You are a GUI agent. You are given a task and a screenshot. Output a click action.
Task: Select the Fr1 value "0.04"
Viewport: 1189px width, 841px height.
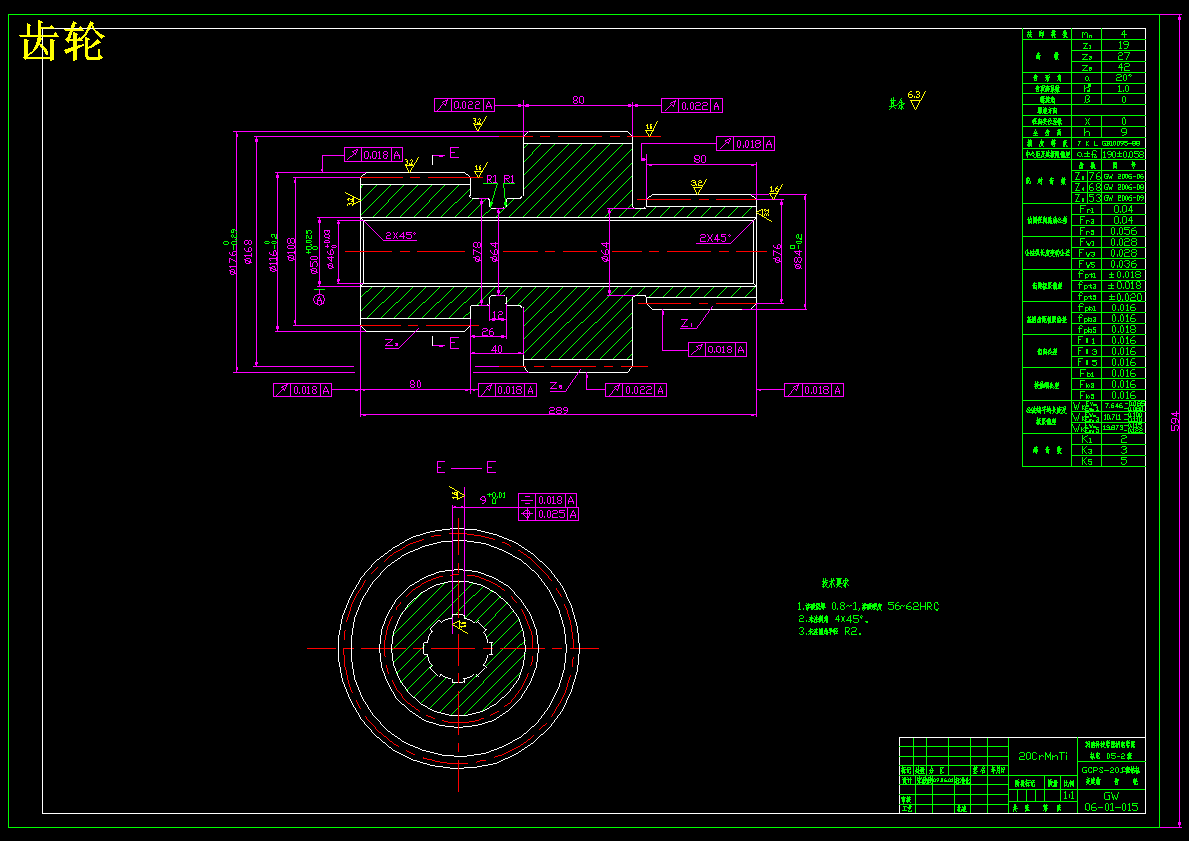(x=1123, y=209)
